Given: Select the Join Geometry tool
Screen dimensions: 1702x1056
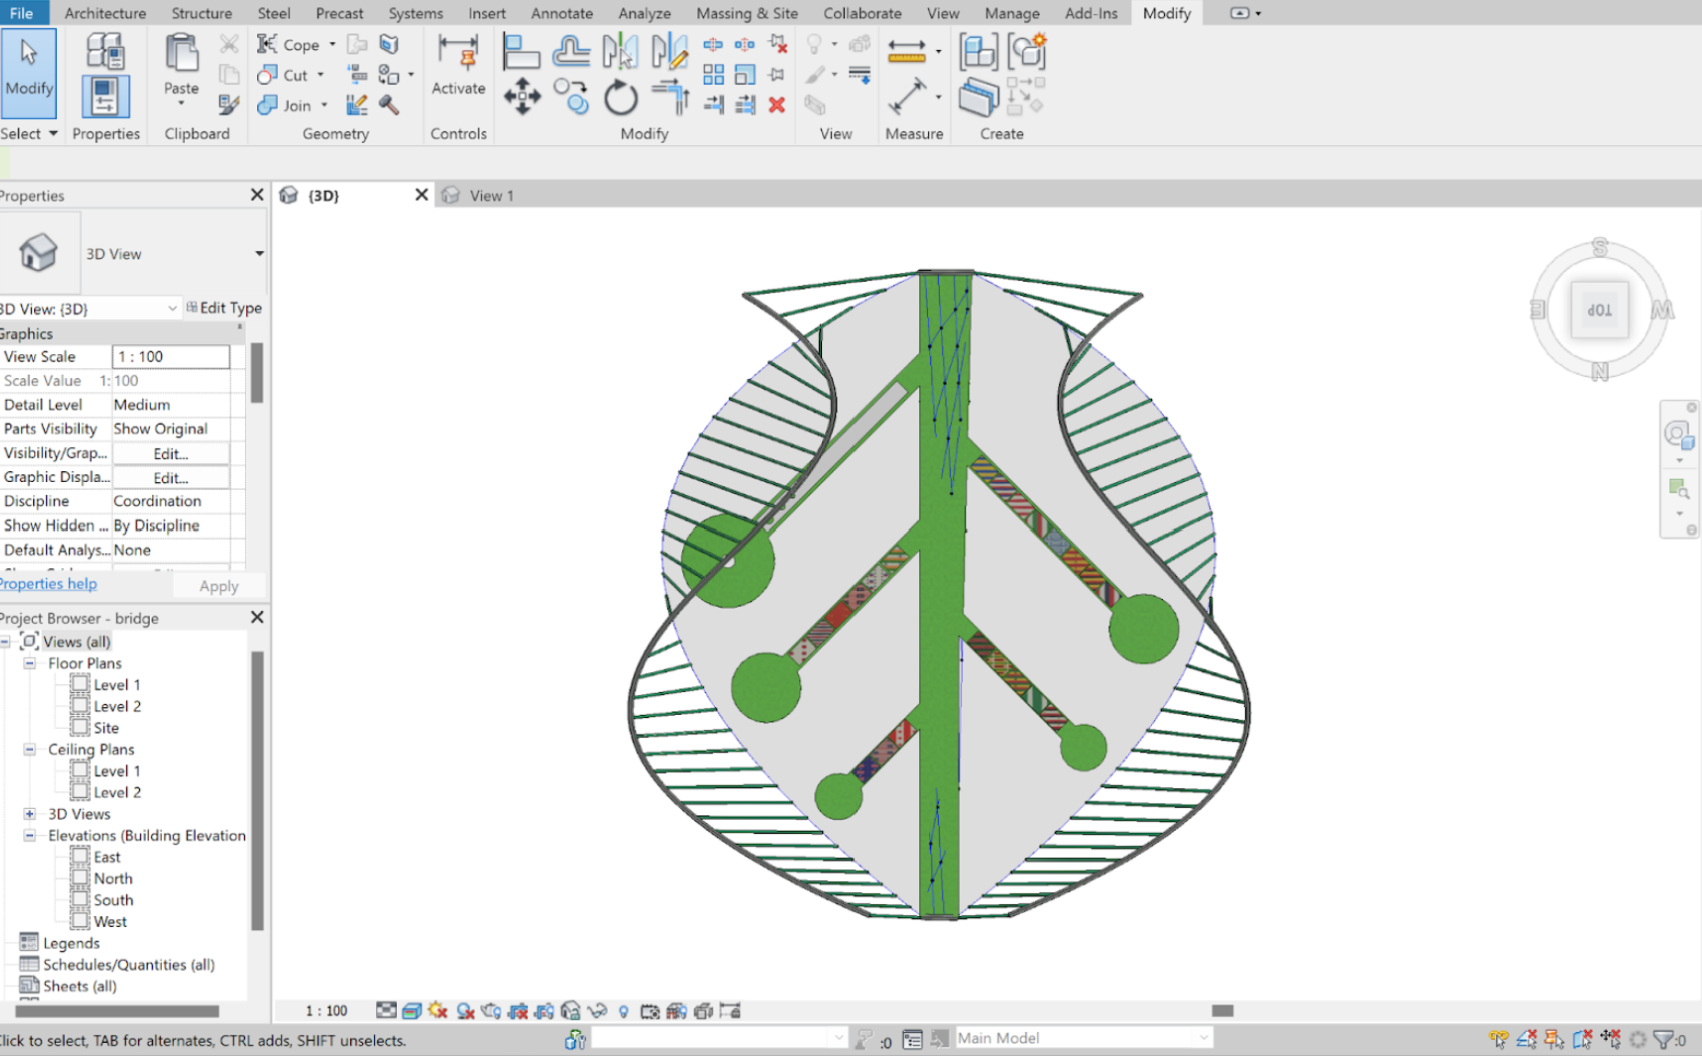Looking at the screenshot, I should [x=285, y=105].
